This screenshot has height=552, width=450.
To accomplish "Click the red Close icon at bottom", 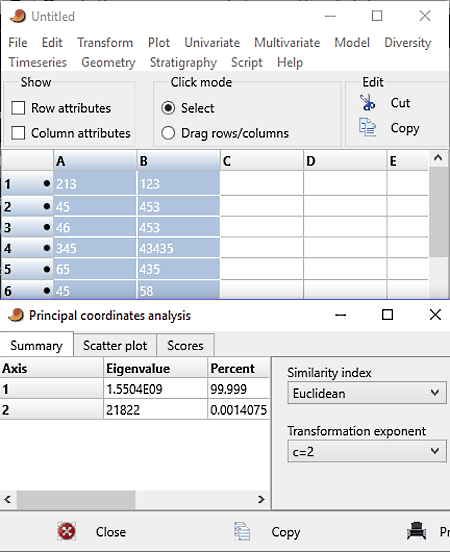I will pyautogui.click(x=67, y=531).
